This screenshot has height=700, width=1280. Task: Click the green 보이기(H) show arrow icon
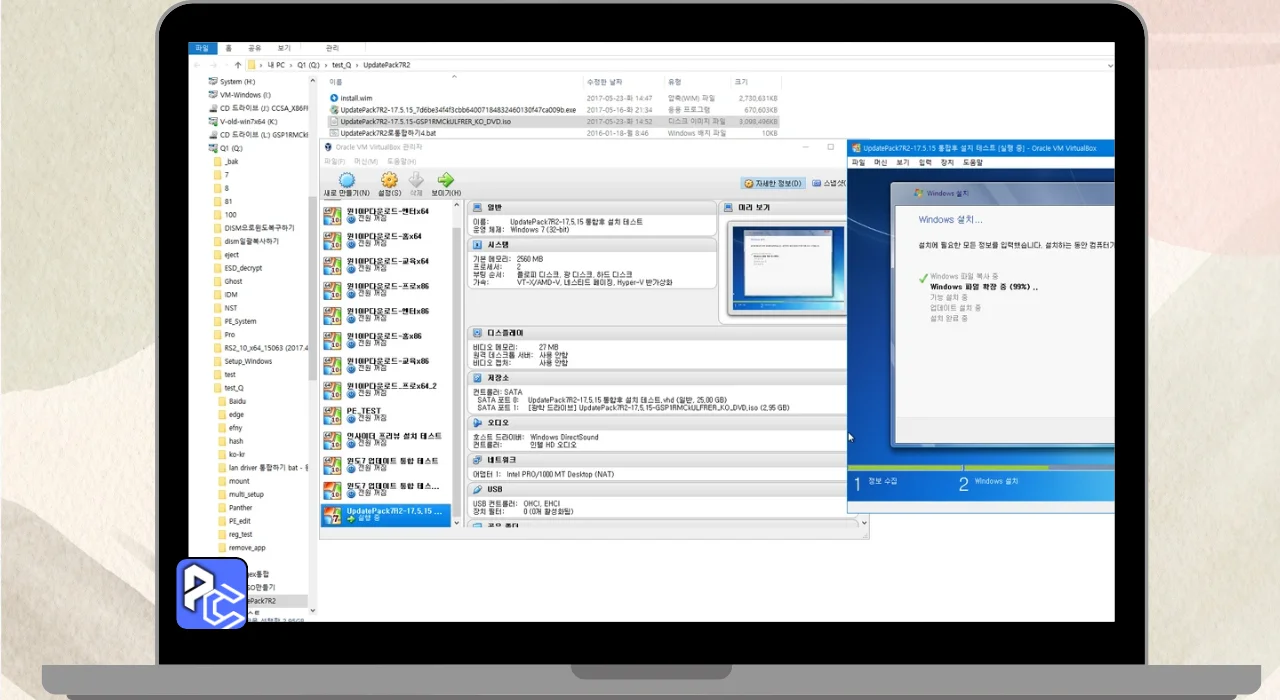click(446, 181)
